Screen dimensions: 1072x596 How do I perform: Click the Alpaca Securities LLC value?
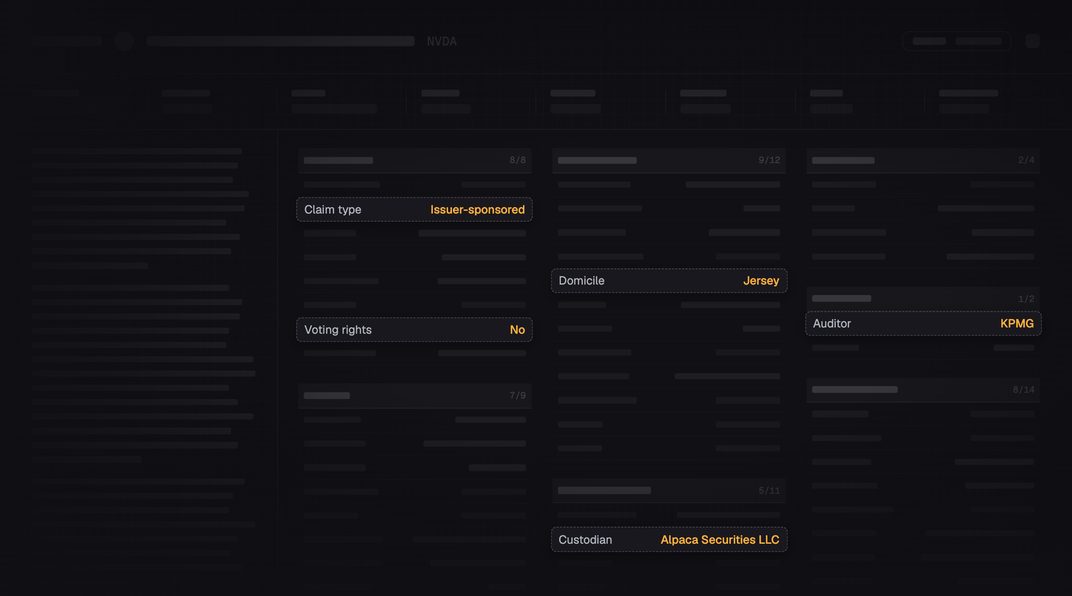click(719, 540)
